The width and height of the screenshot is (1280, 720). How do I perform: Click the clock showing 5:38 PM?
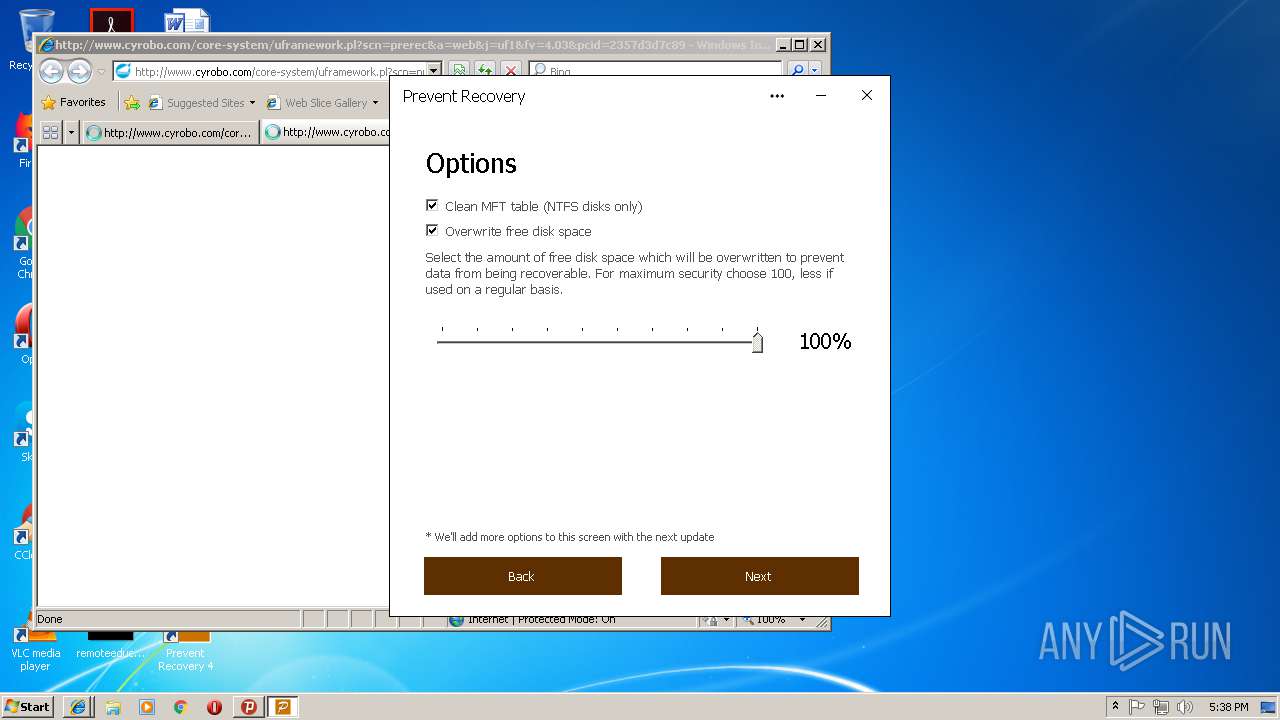[1228, 706]
